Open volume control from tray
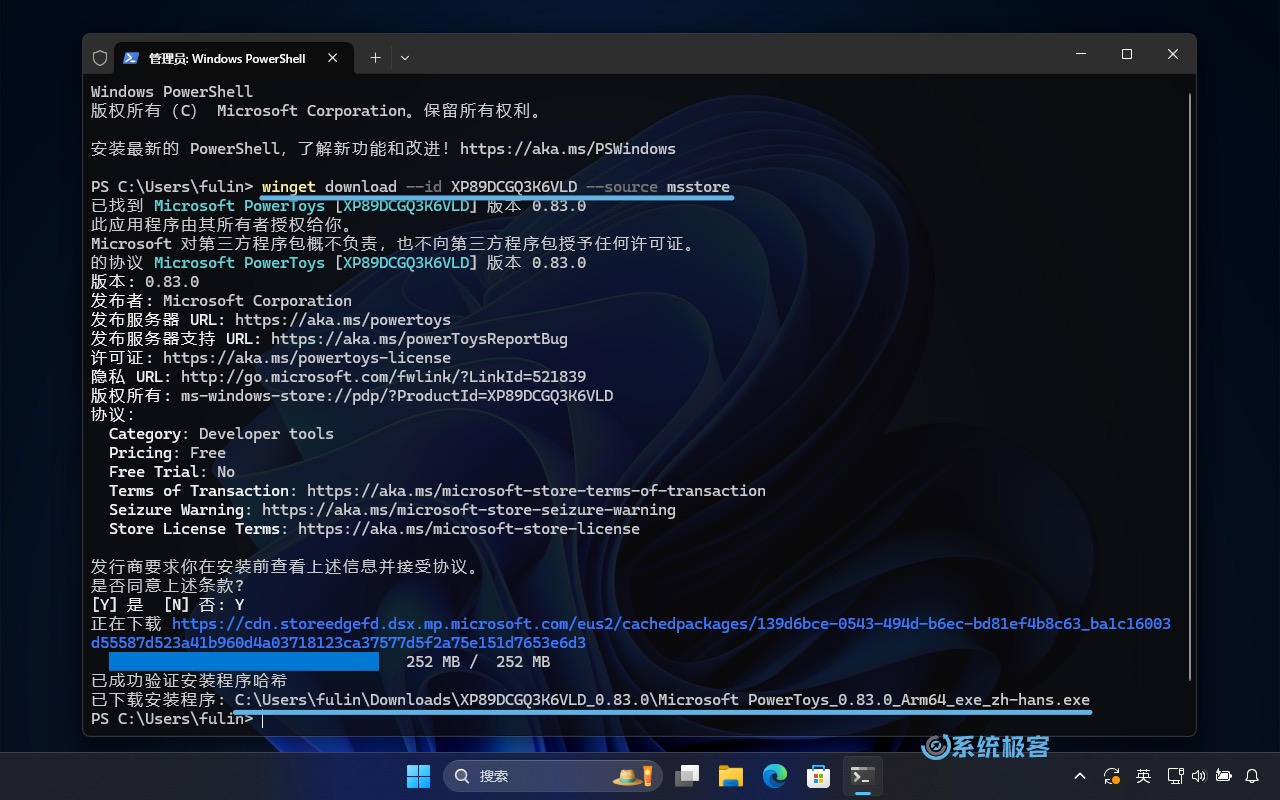 pyautogui.click(x=1198, y=776)
